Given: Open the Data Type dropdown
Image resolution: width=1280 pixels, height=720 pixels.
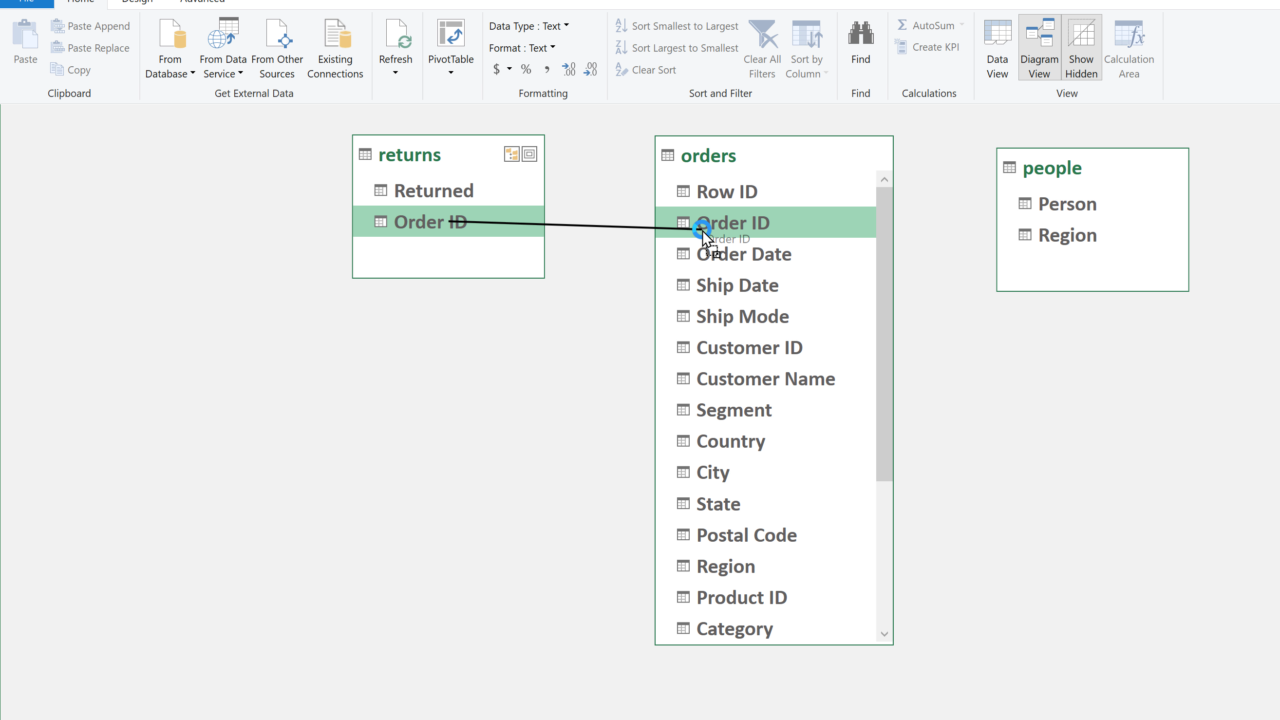Looking at the screenshot, I should (x=529, y=26).
